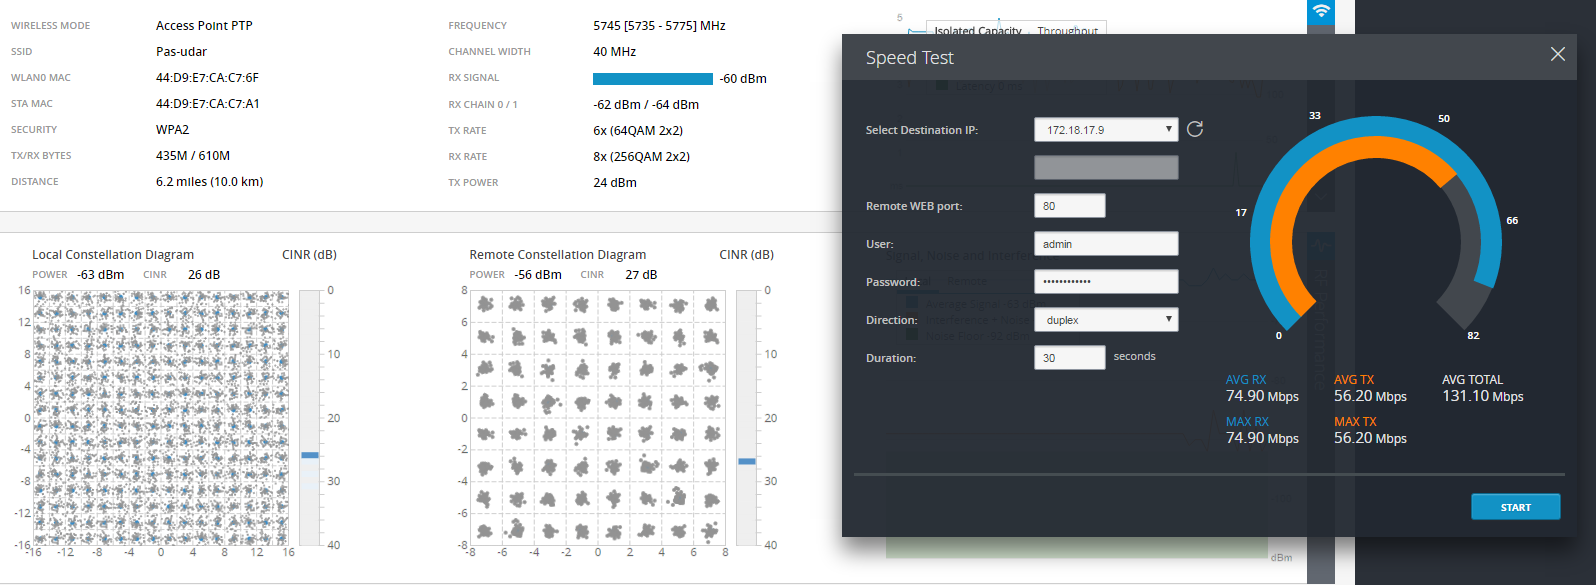This screenshot has height=585, width=1596.
Task: Open the Select Destination IP dropdown
Action: pos(1106,130)
